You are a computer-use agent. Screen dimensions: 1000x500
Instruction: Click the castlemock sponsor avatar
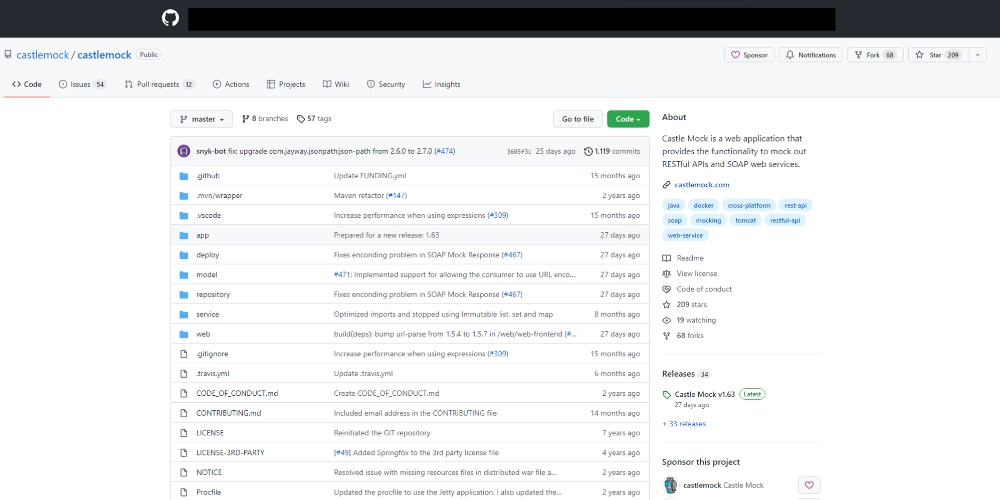coord(671,485)
